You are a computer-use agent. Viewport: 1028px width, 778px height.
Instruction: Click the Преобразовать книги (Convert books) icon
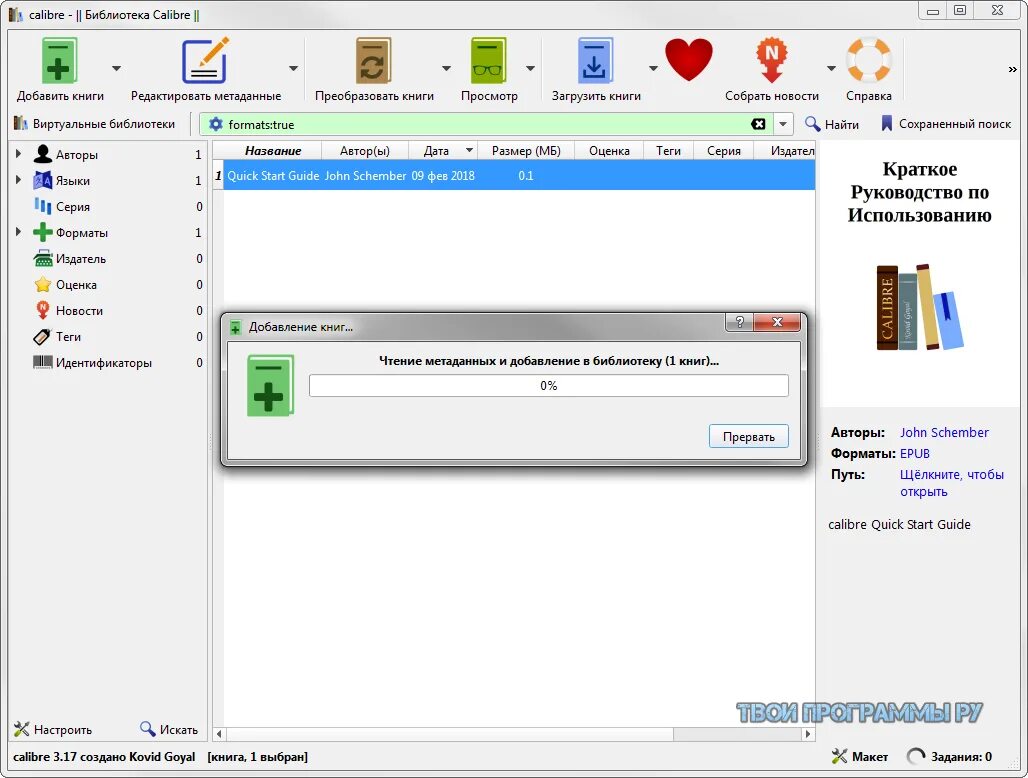pos(374,60)
